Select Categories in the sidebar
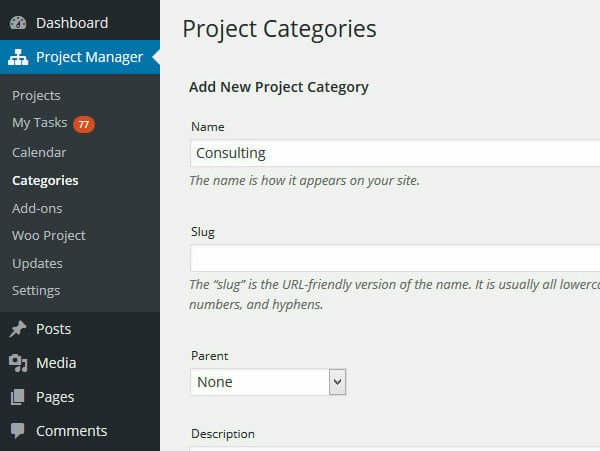 [45, 180]
